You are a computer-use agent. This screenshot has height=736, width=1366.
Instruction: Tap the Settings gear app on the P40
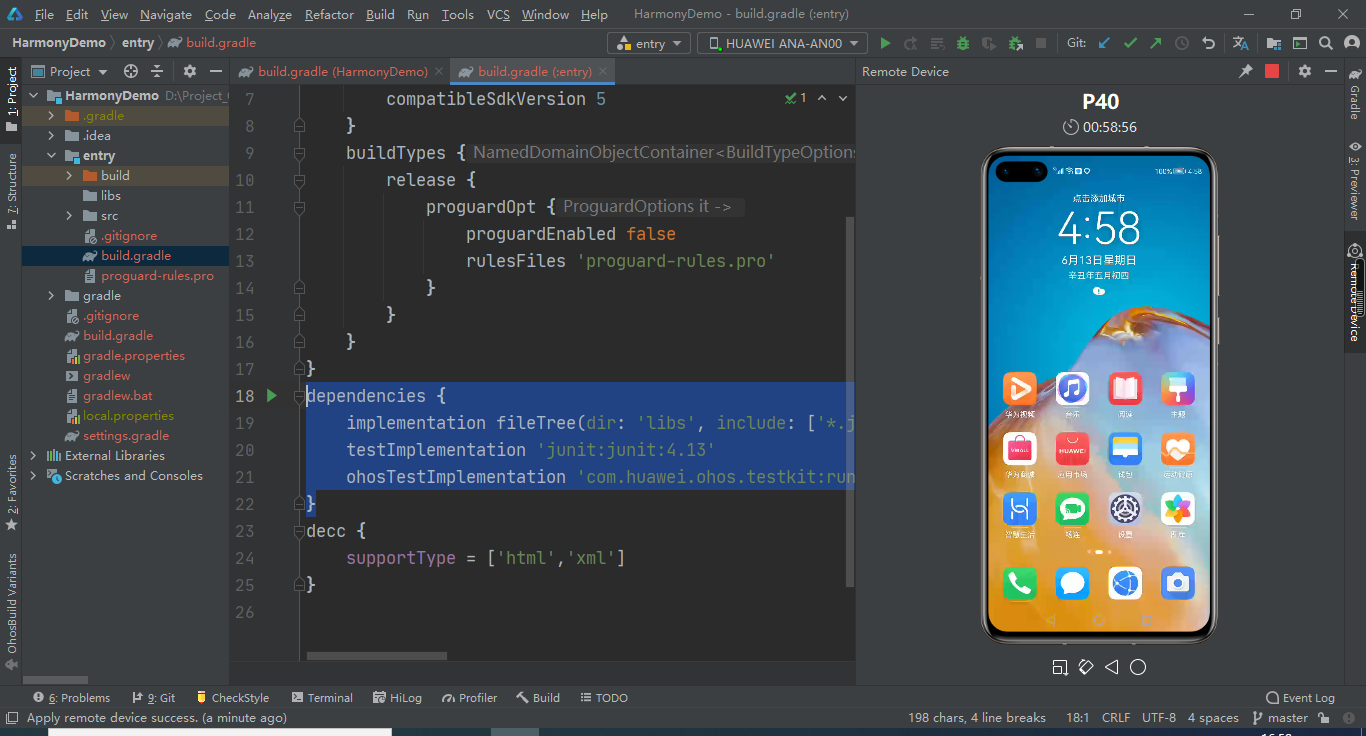pos(1125,509)
